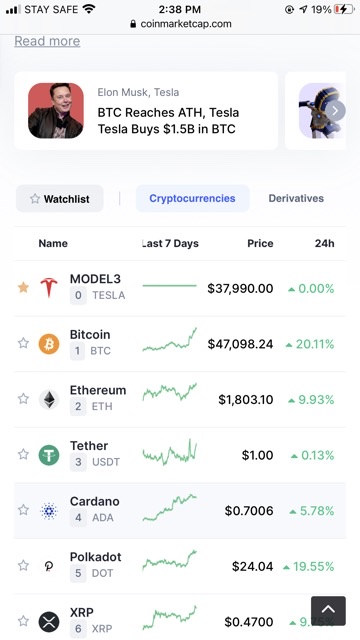Tap the Tesla MODEL3 logo icon

pyautogui.click(x=49, y=288)
